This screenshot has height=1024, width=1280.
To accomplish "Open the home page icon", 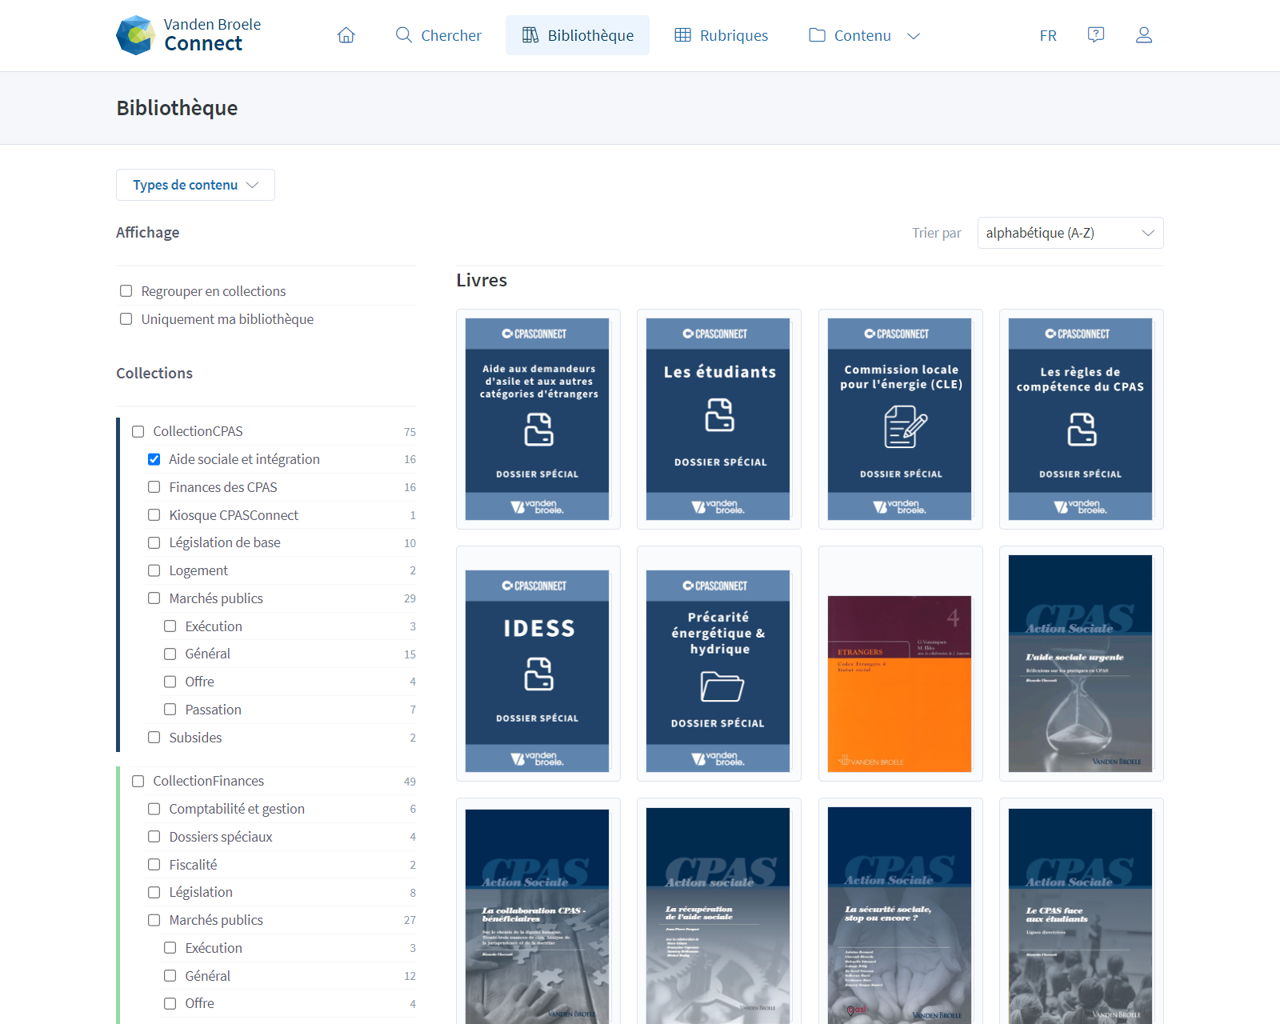I will [x=346, y=35].
